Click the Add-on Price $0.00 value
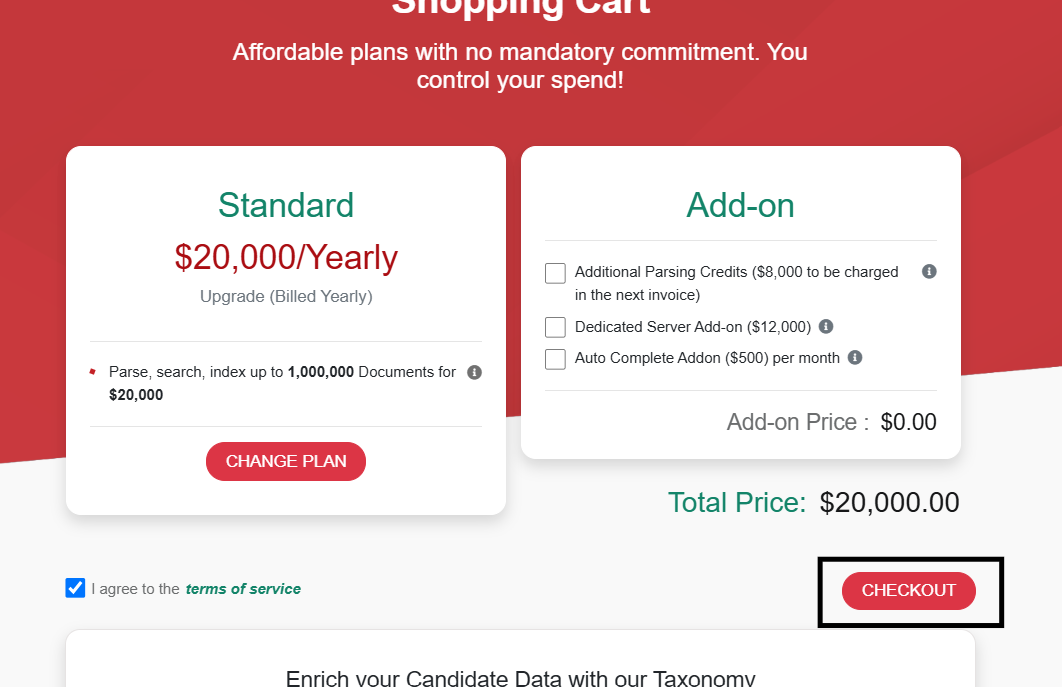Viewport: 1062px width, 687px height. point(908,422)
